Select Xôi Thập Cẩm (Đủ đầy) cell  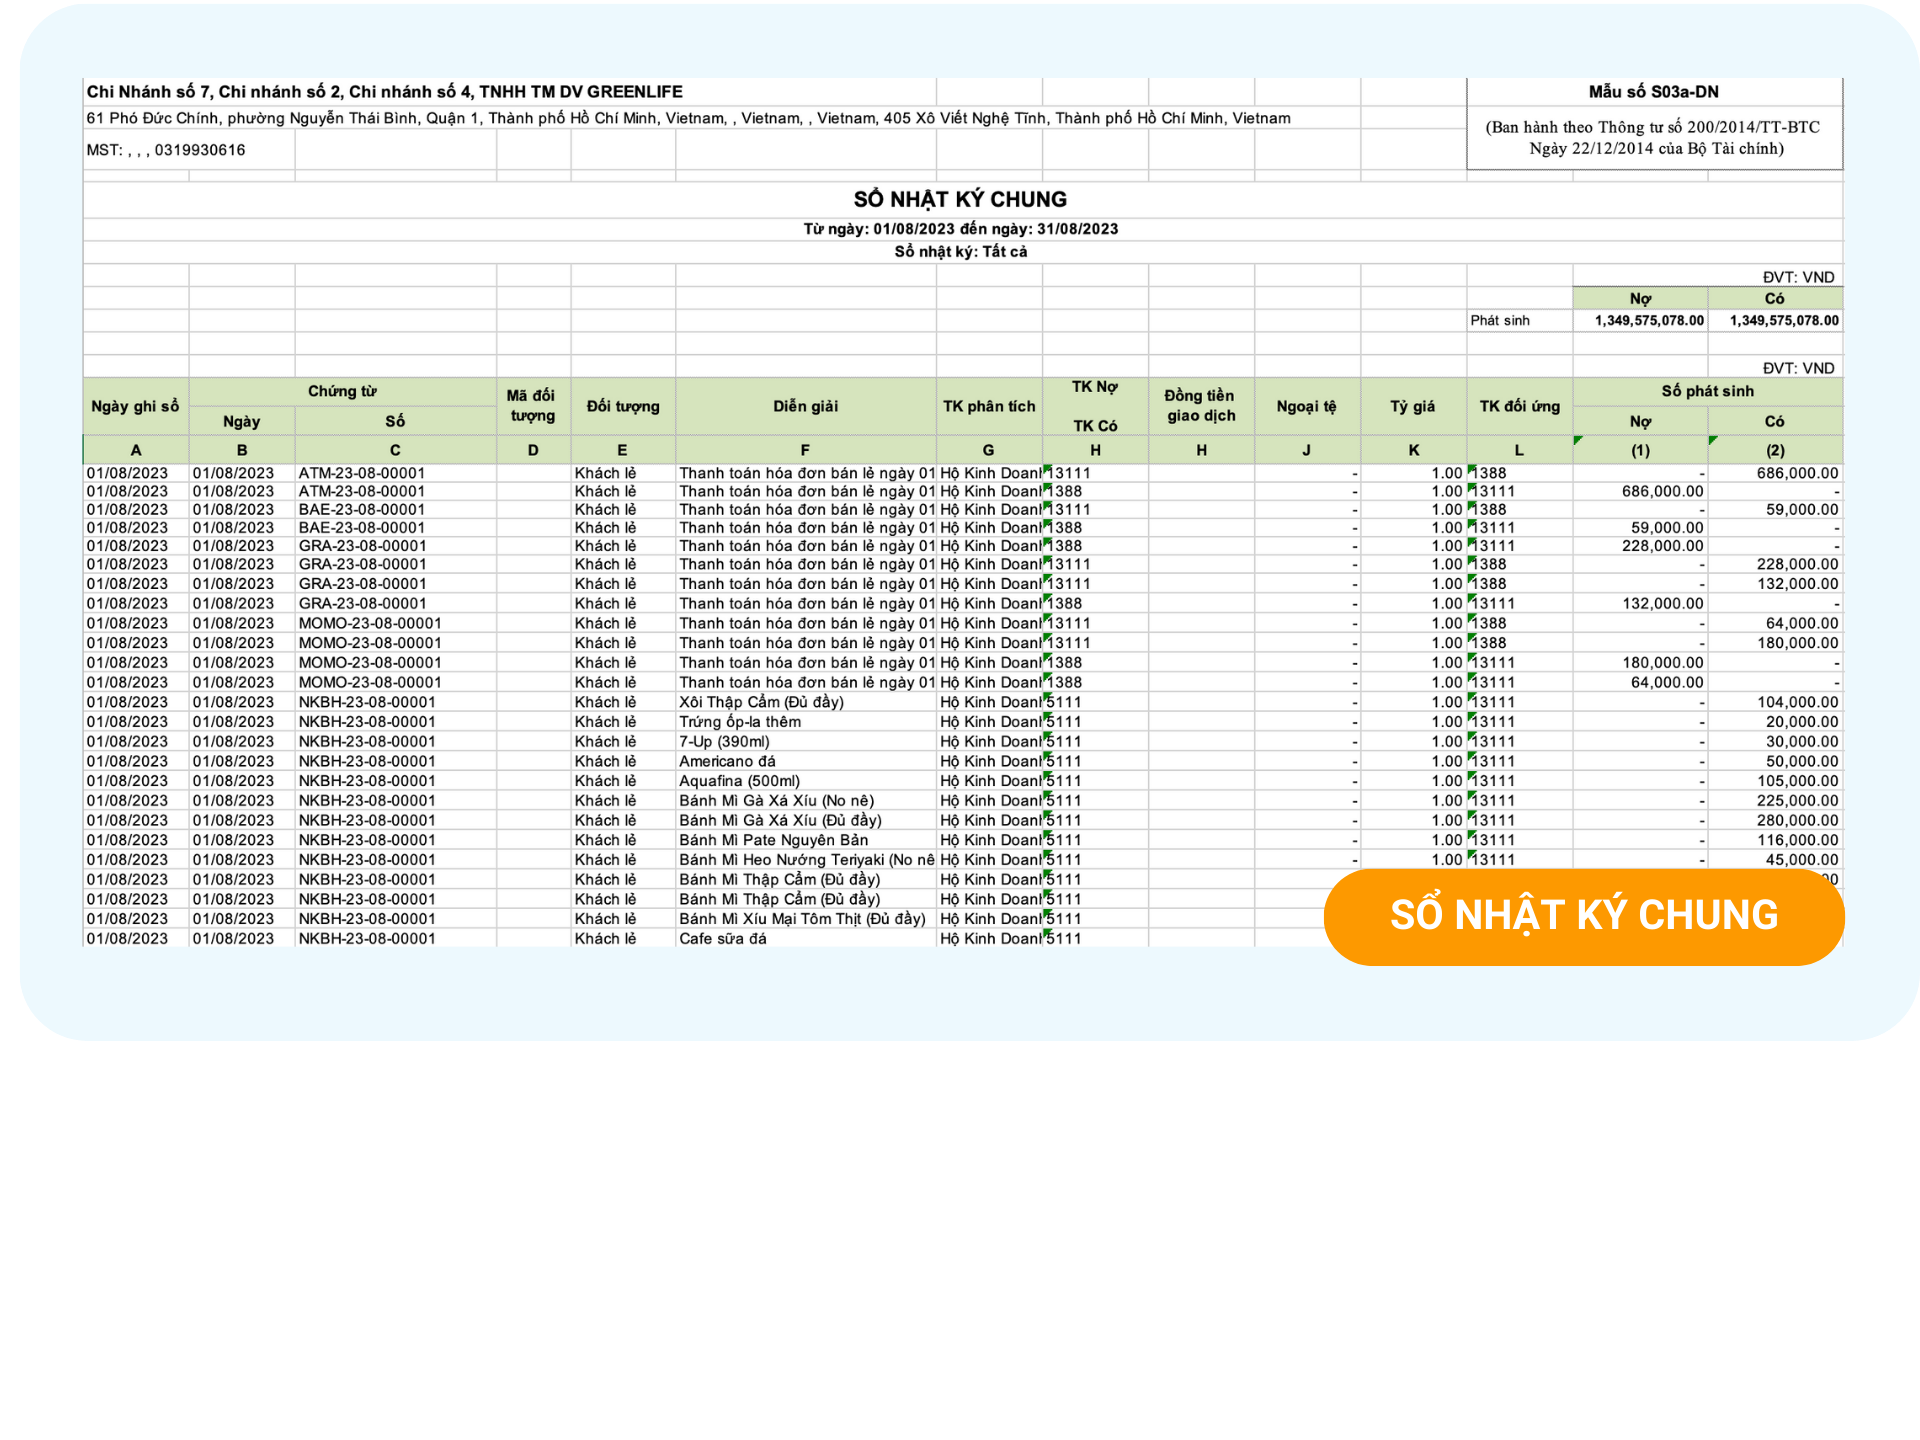click(761, 702)
